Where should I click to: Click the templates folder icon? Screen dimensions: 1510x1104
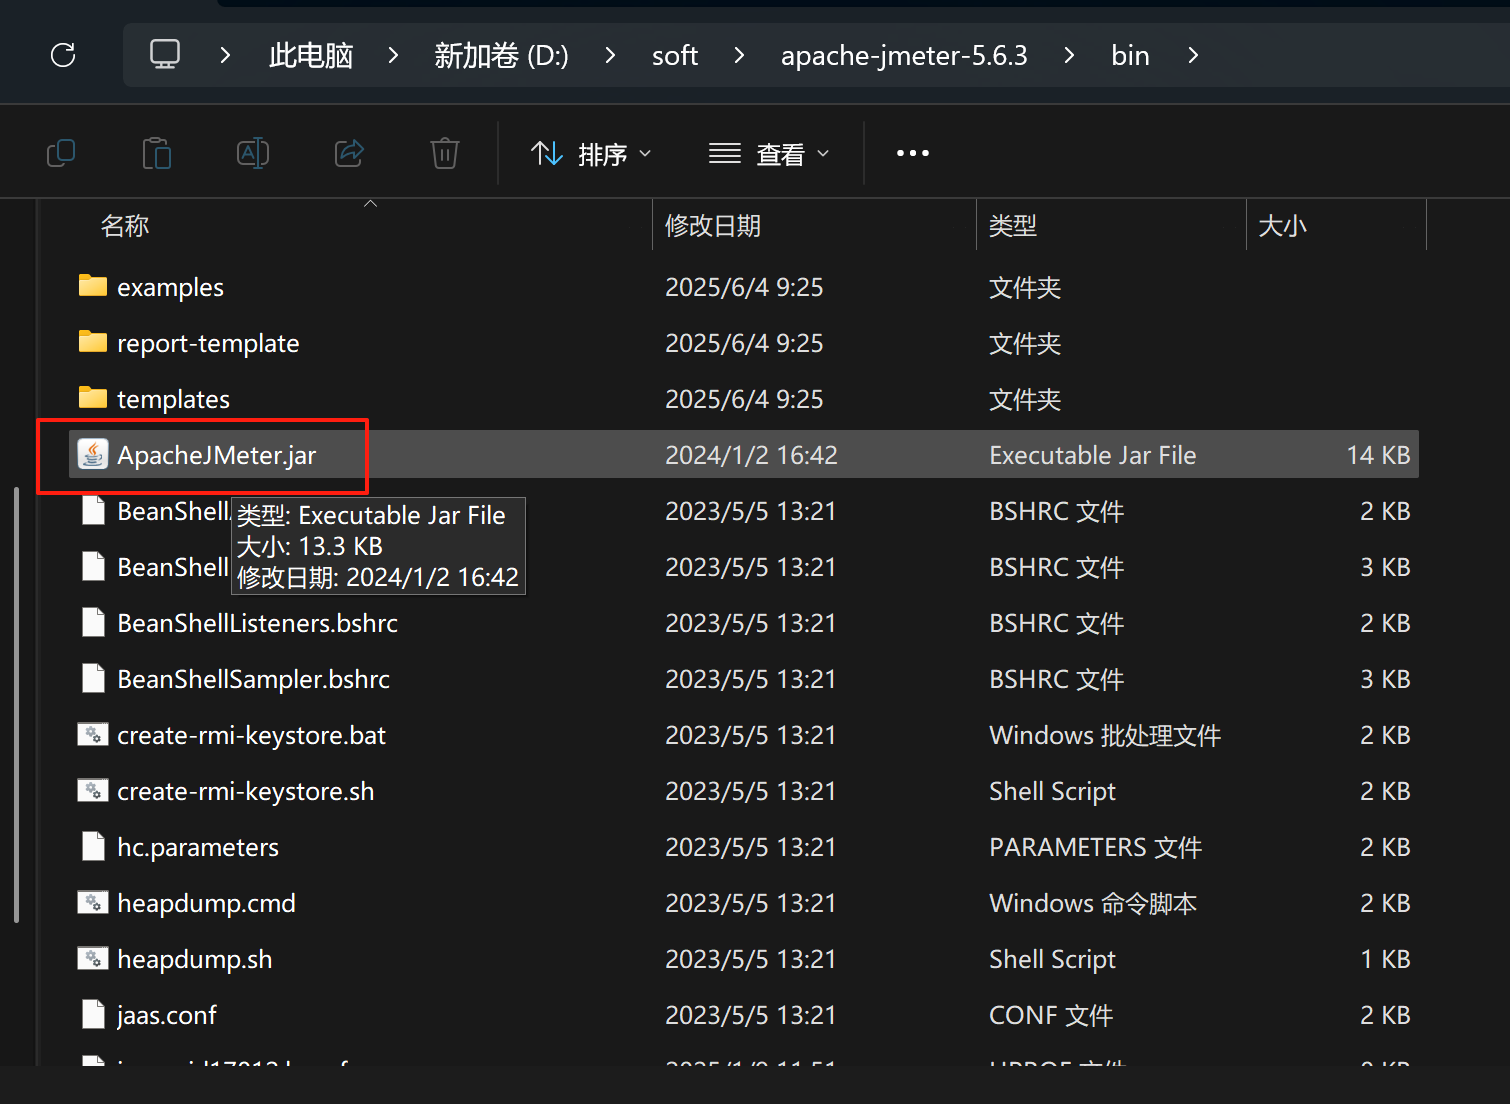click(x=93, y=398)
